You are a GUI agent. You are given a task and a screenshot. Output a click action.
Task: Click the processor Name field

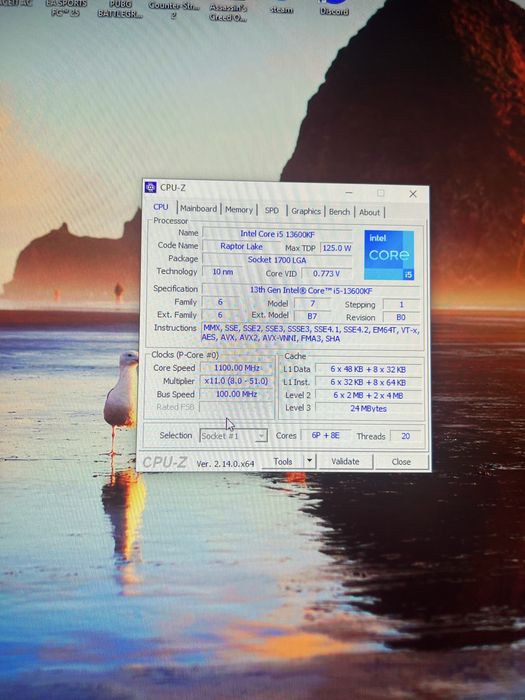pos(277,233)
